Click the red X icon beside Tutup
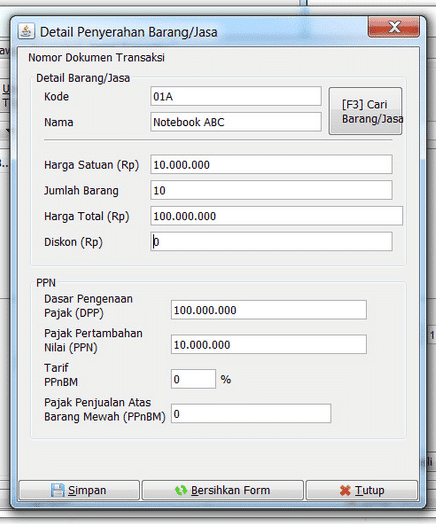 [345, 491]
